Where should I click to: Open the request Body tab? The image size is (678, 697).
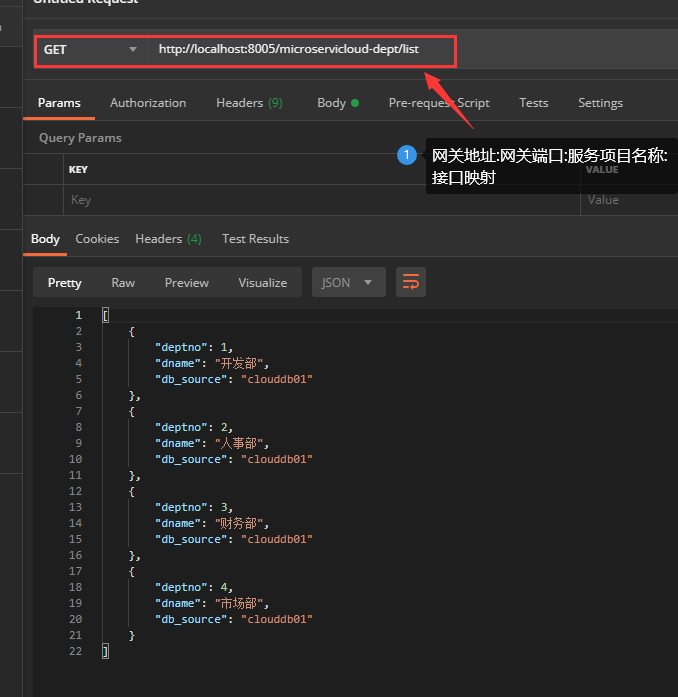338,103
